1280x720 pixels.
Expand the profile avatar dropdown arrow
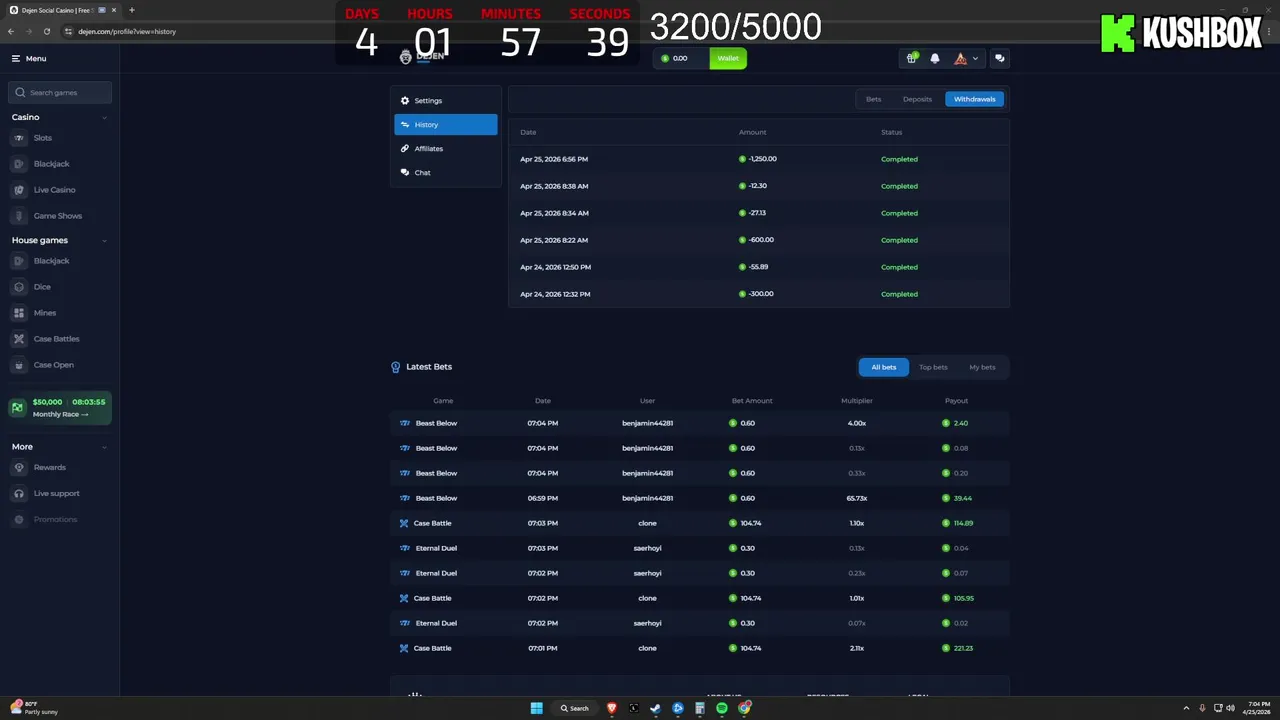(976, 58)
